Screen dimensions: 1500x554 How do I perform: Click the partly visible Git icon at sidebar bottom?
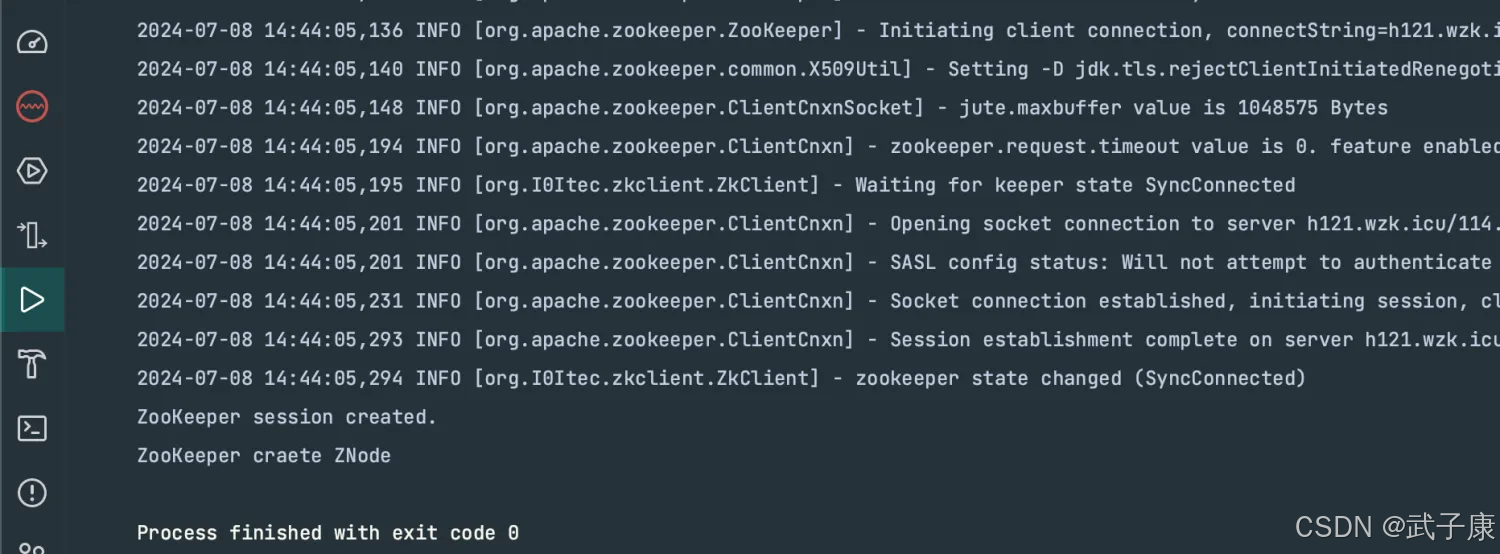click(x=32, y=547)
